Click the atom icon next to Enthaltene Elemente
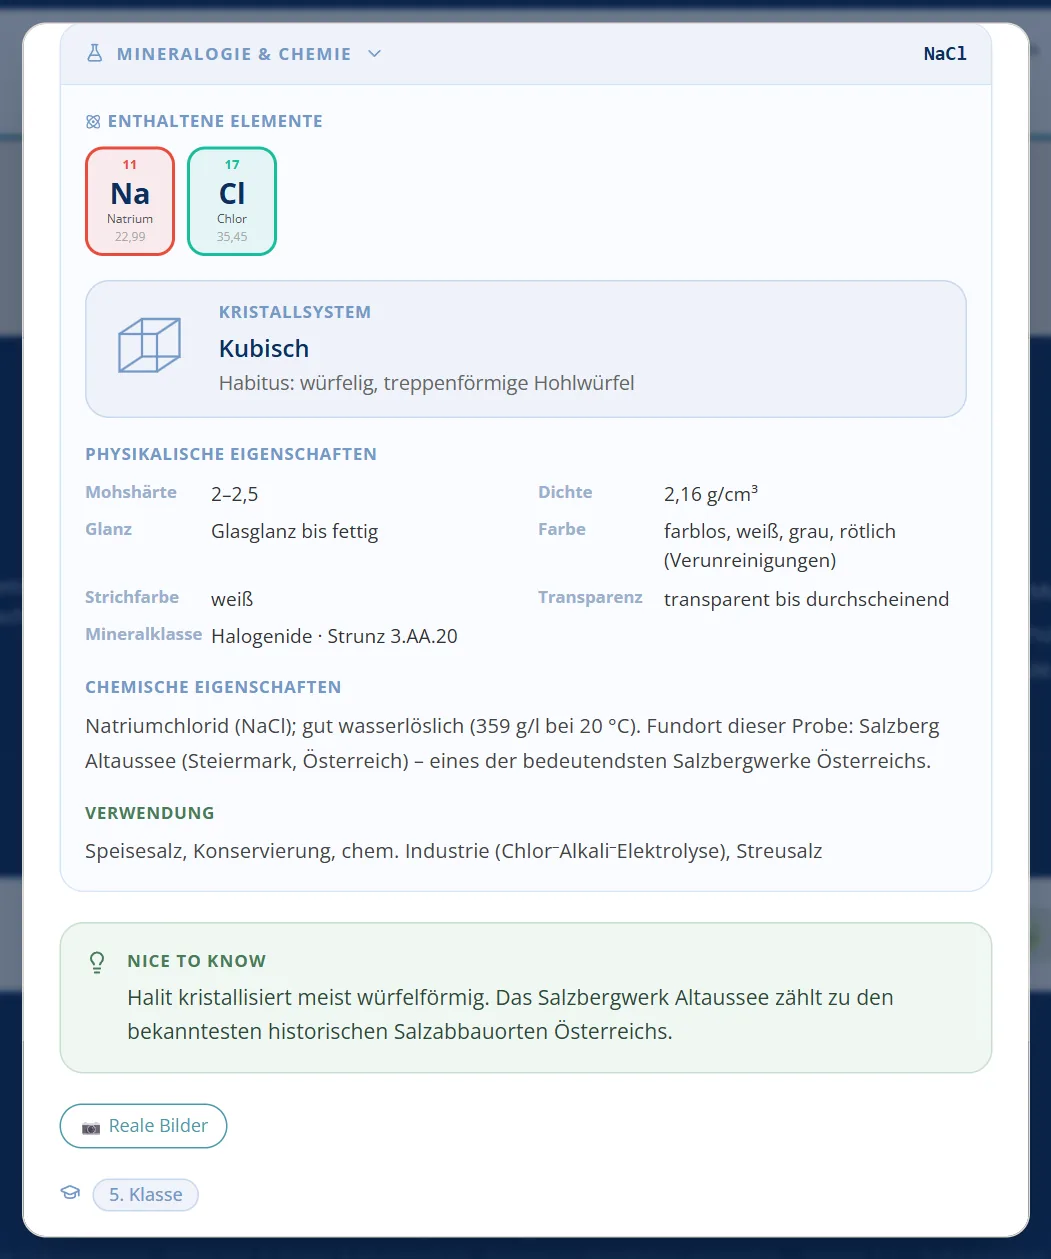The width and height of the screenshot is (1051, 1259). pyautogui.click(x=93, y=122)
